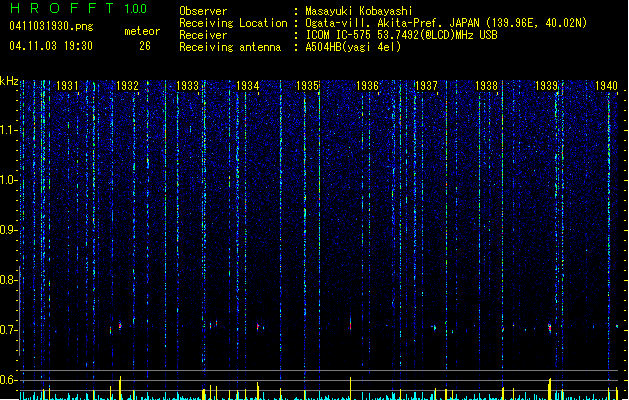
Task: Click the 0.7 frequency axis label
Action: [8, 330]
